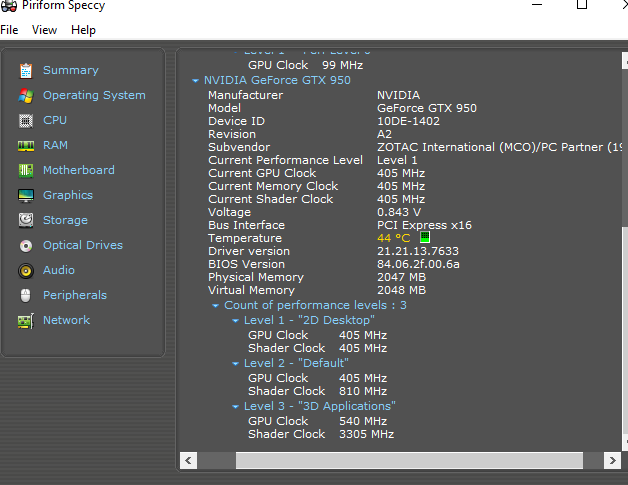Collapse the Level 3 "3D Applications" node
The width and height of the screenshot is (628, 485).
tap(235, 407)
